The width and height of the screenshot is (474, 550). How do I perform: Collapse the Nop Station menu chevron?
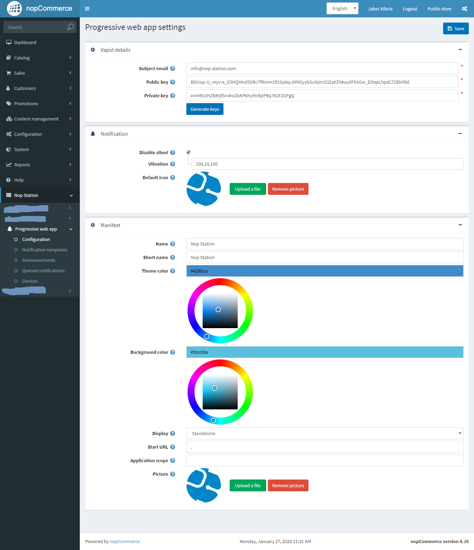[71, 195]
